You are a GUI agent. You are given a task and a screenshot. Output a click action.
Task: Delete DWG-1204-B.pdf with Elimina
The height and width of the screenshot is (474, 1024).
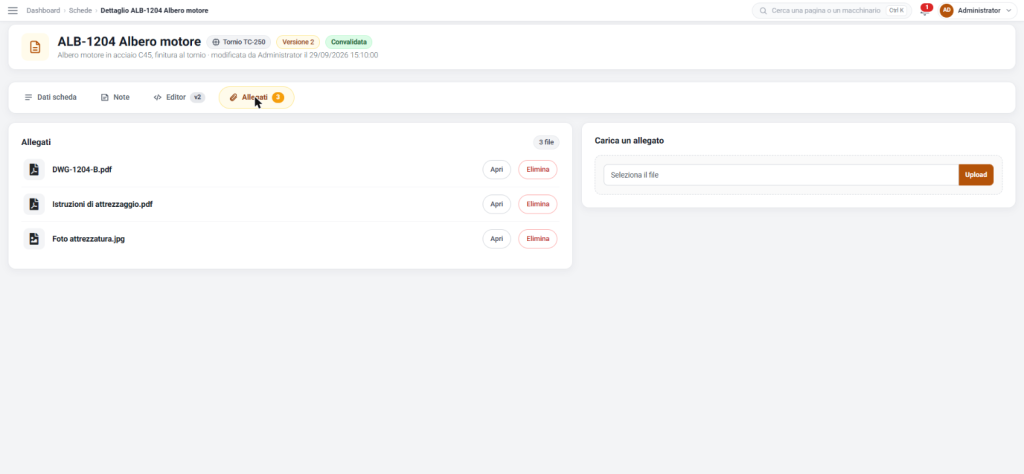(538, 170)
